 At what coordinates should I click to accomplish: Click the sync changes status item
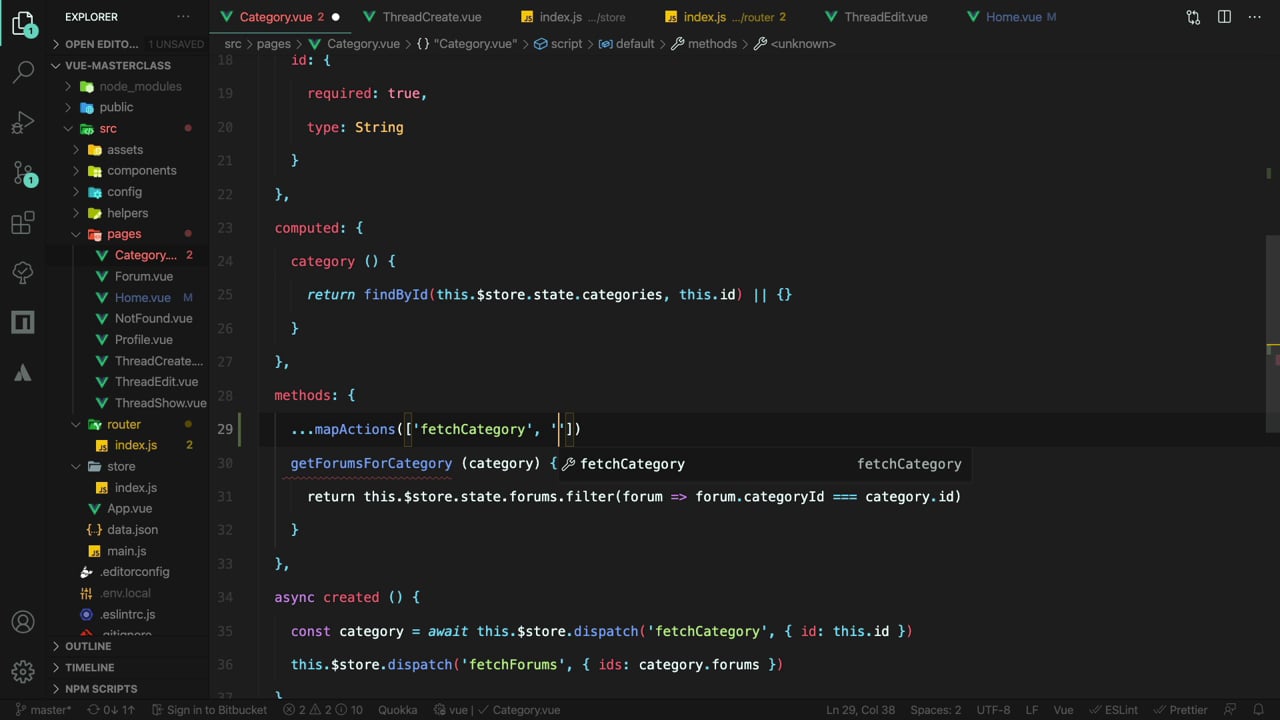[112, 710]
